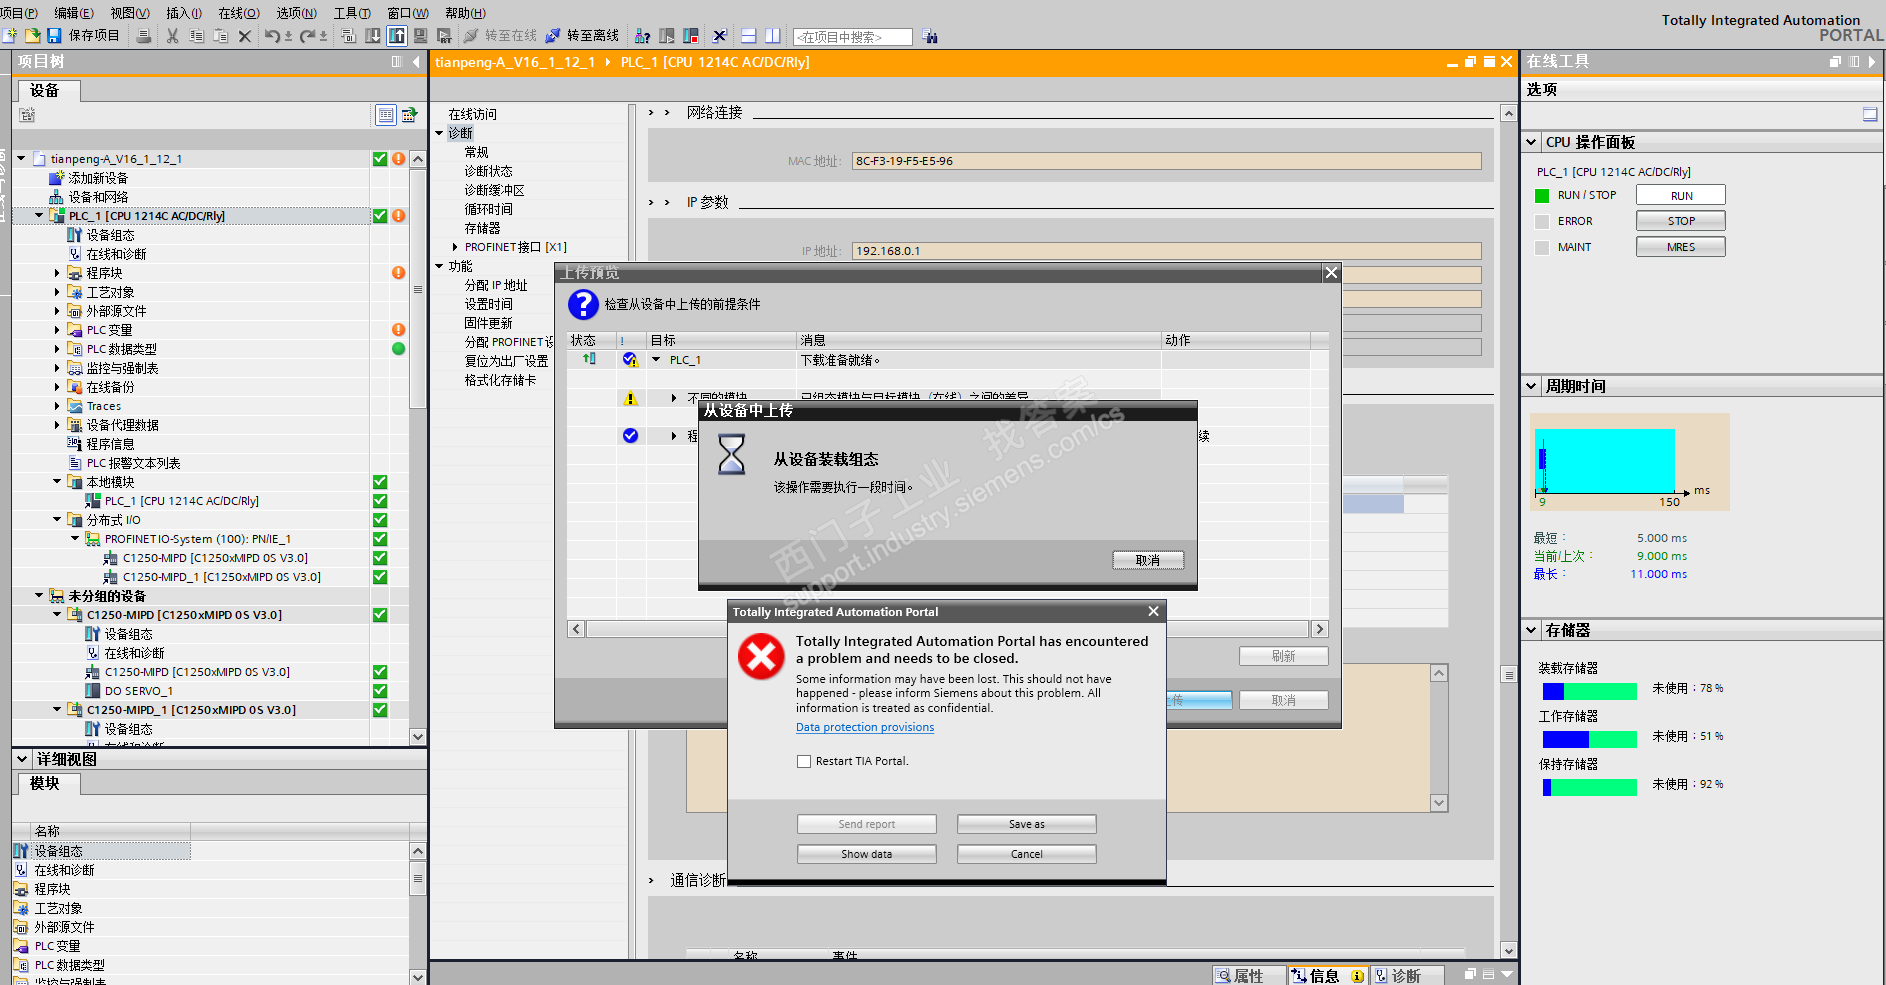Tick the Restart TIA Portal checkbox
The image size is (1886, 985).
tap(803, 761)
